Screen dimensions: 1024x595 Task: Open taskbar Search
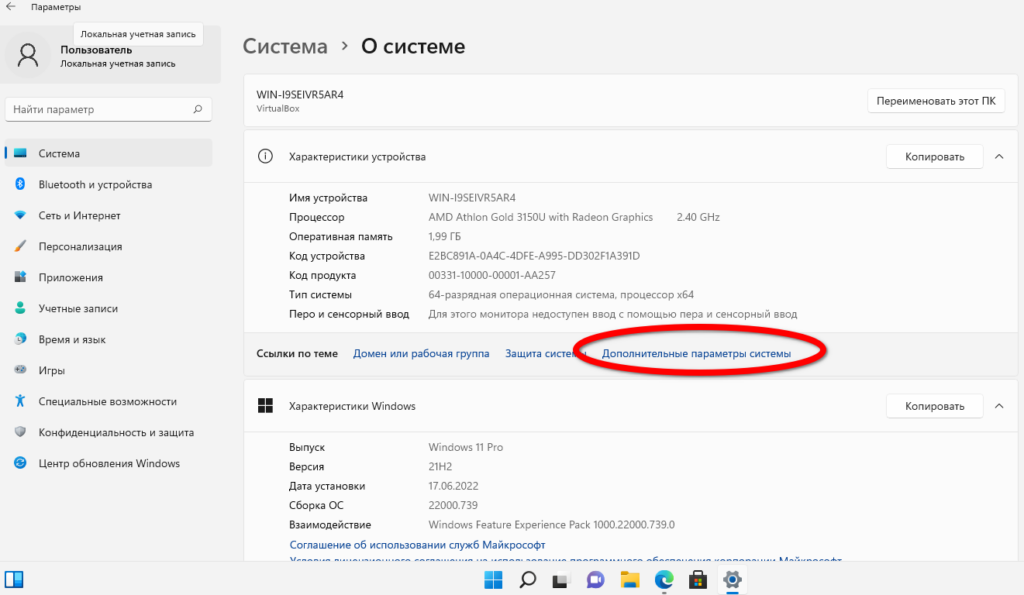point(528,579)
